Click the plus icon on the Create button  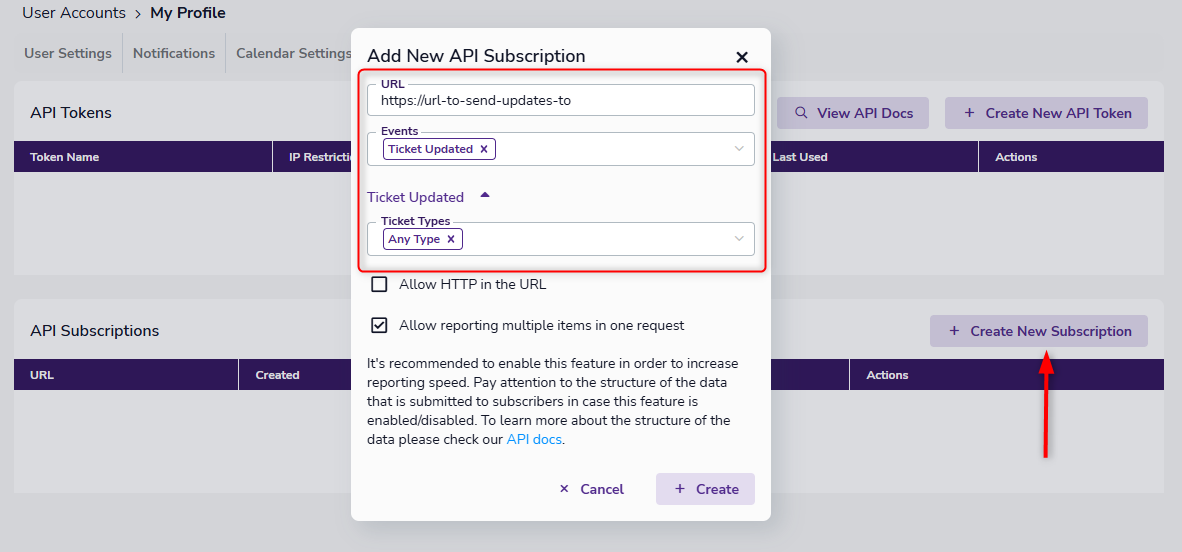click(x=680, y=489)
